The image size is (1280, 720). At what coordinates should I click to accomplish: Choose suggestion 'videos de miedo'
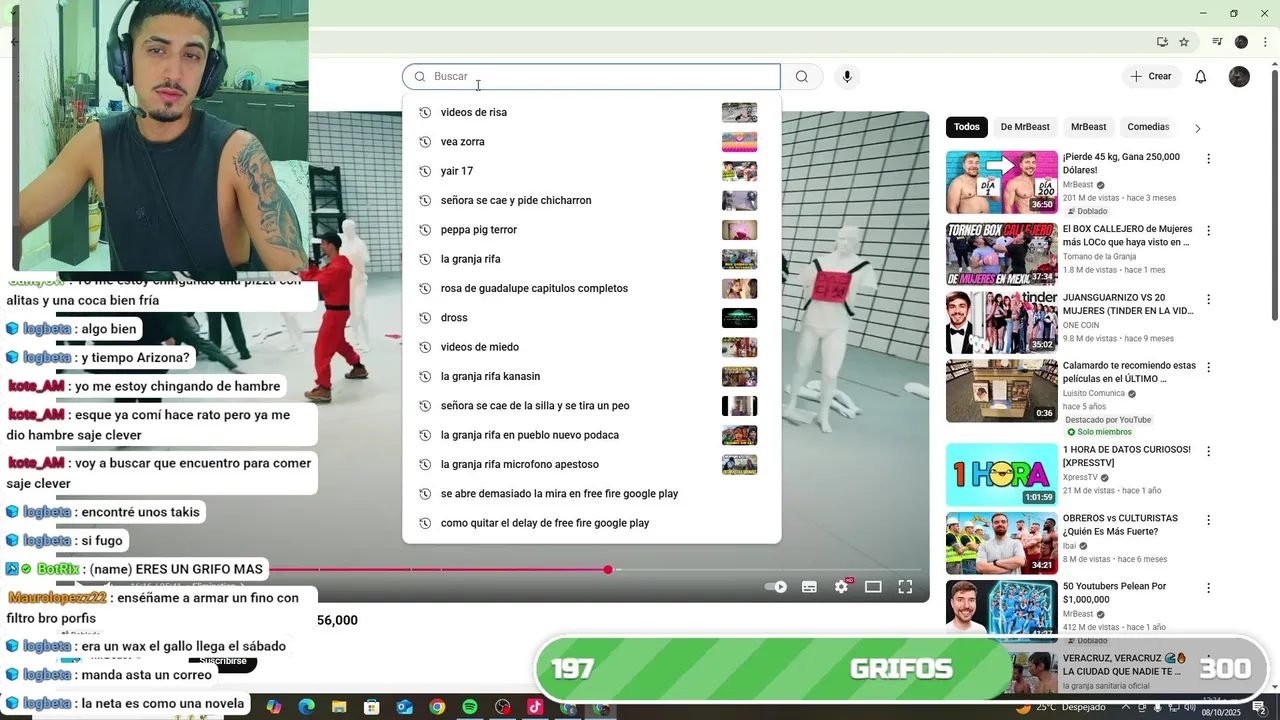click(x=592, y=347)
